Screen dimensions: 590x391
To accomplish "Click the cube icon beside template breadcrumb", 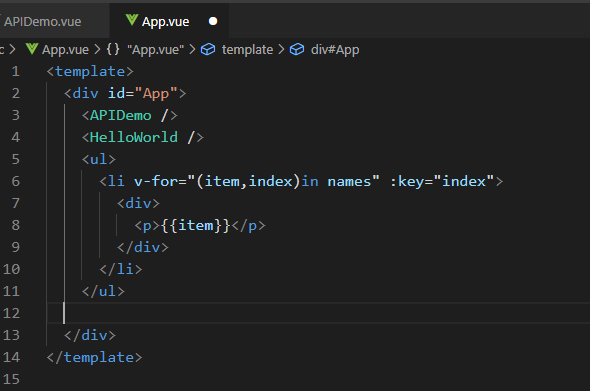I will coord(208,49).
